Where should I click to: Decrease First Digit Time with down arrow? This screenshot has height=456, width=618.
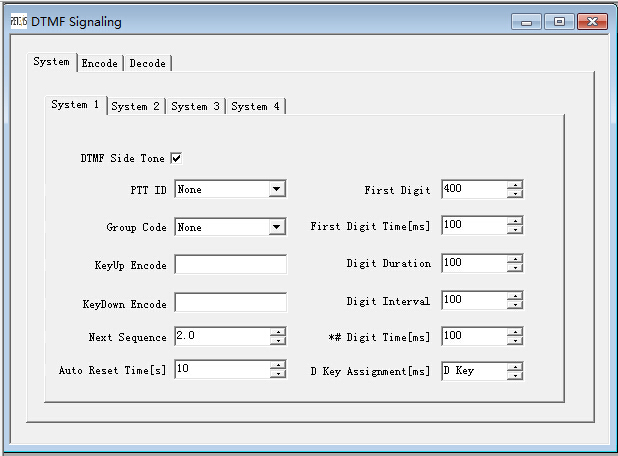pyautogui.click(x=514, y=230)
